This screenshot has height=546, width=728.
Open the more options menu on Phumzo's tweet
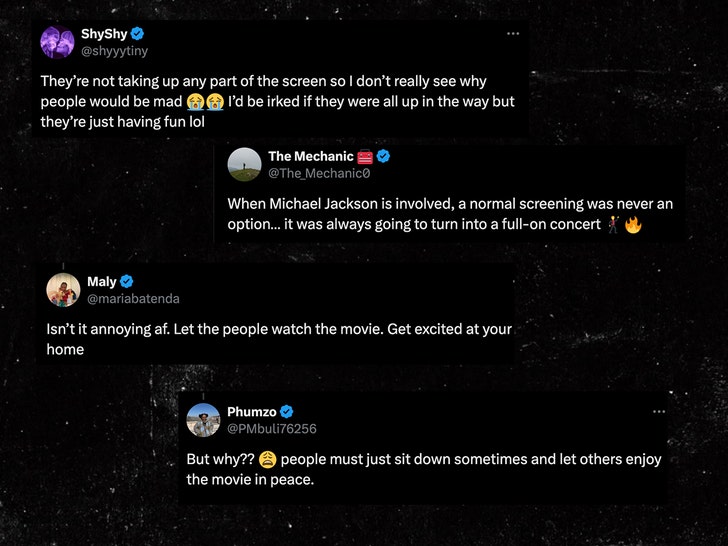point(658,411)
